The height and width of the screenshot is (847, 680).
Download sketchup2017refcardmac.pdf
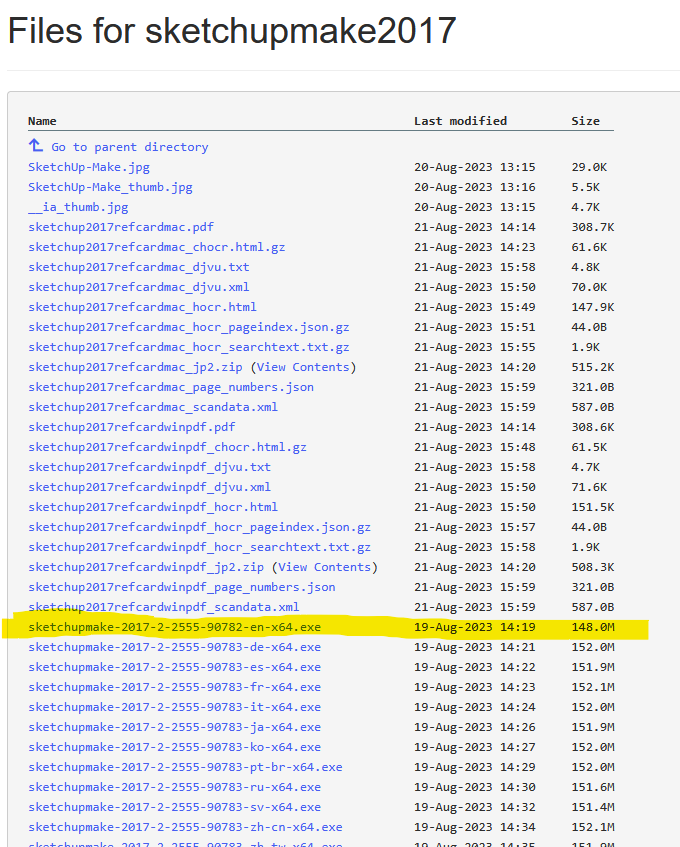click(x=121, y=227)
